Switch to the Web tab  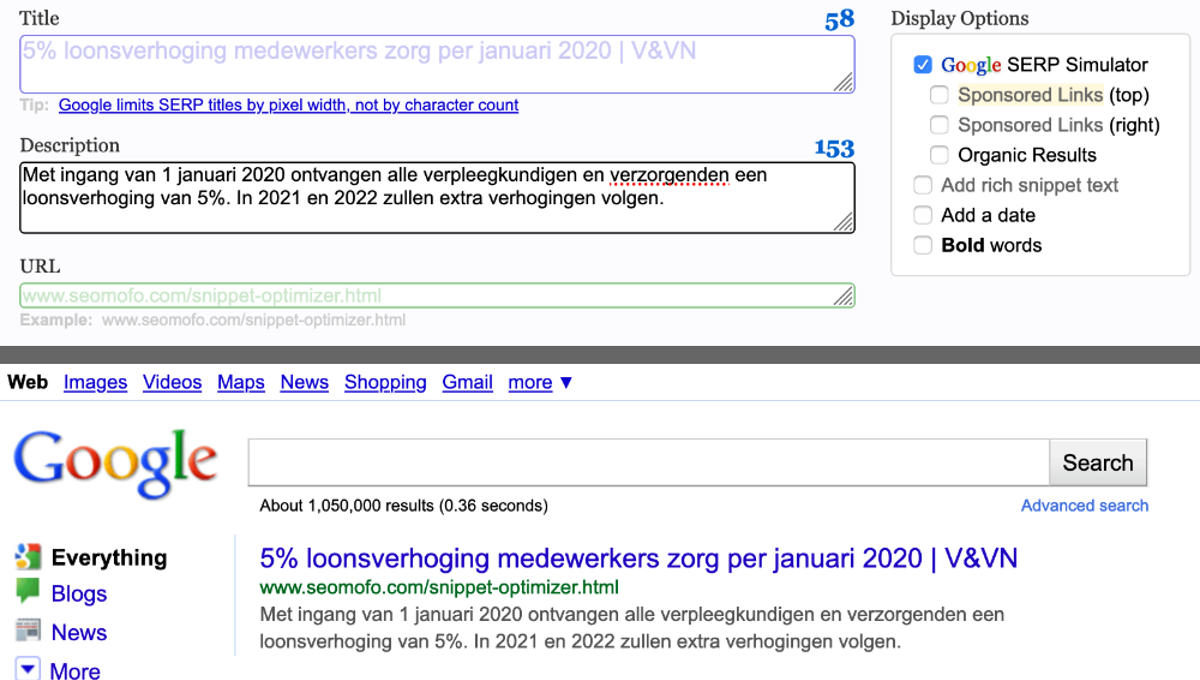(x=27, y=382)
